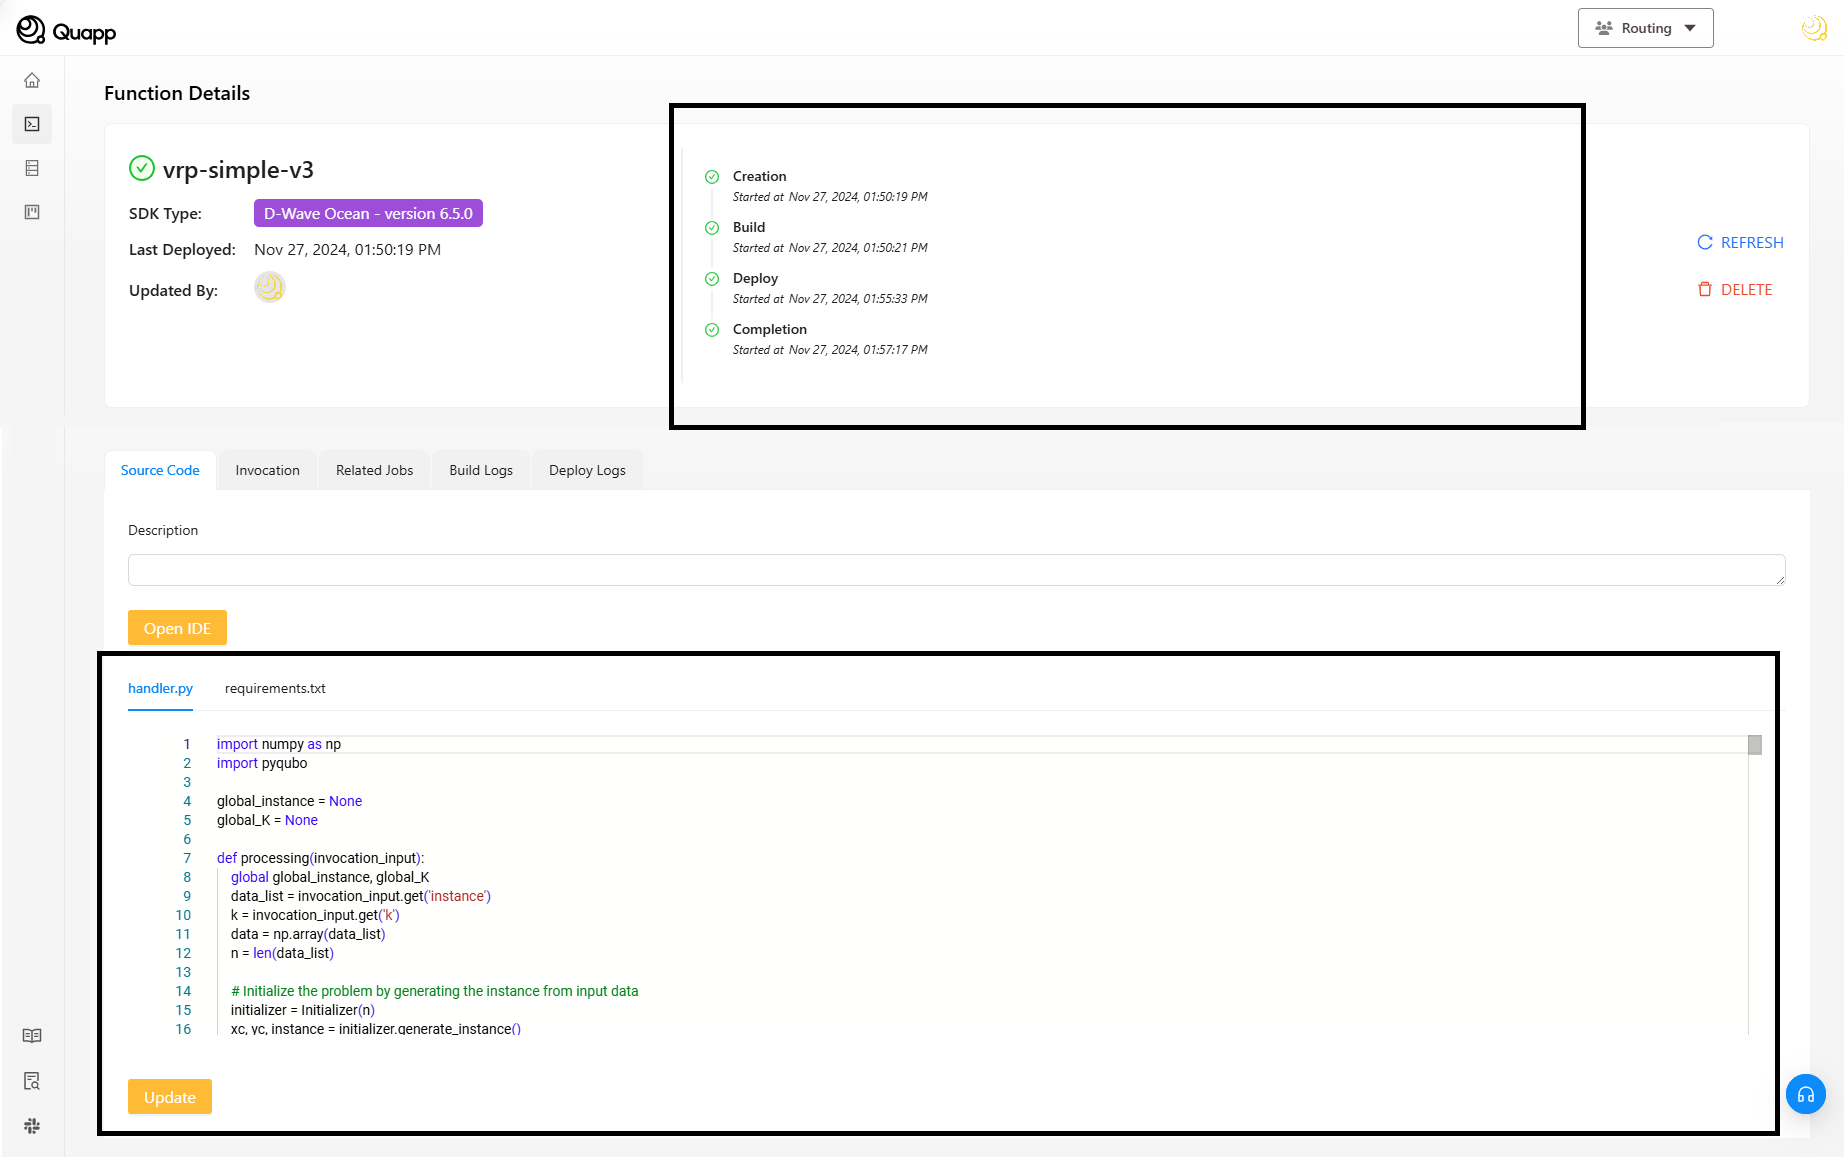Click into the Description text field

point(956,570)
